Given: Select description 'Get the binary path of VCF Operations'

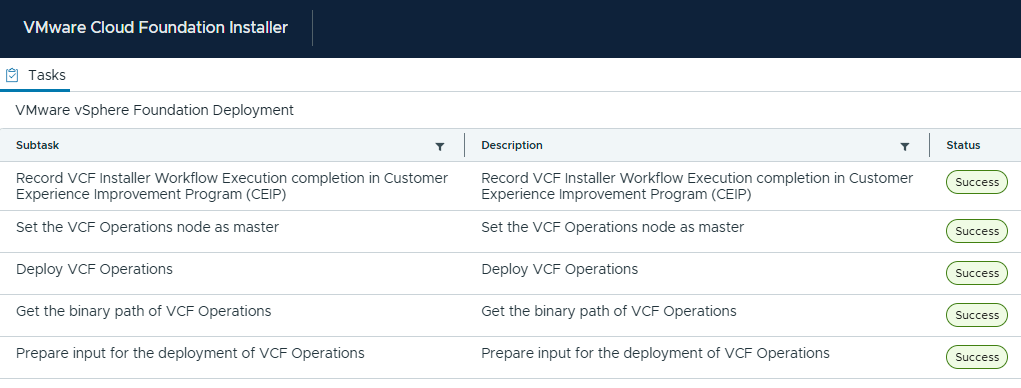Looking at the screenshot, I should point(609,311).
